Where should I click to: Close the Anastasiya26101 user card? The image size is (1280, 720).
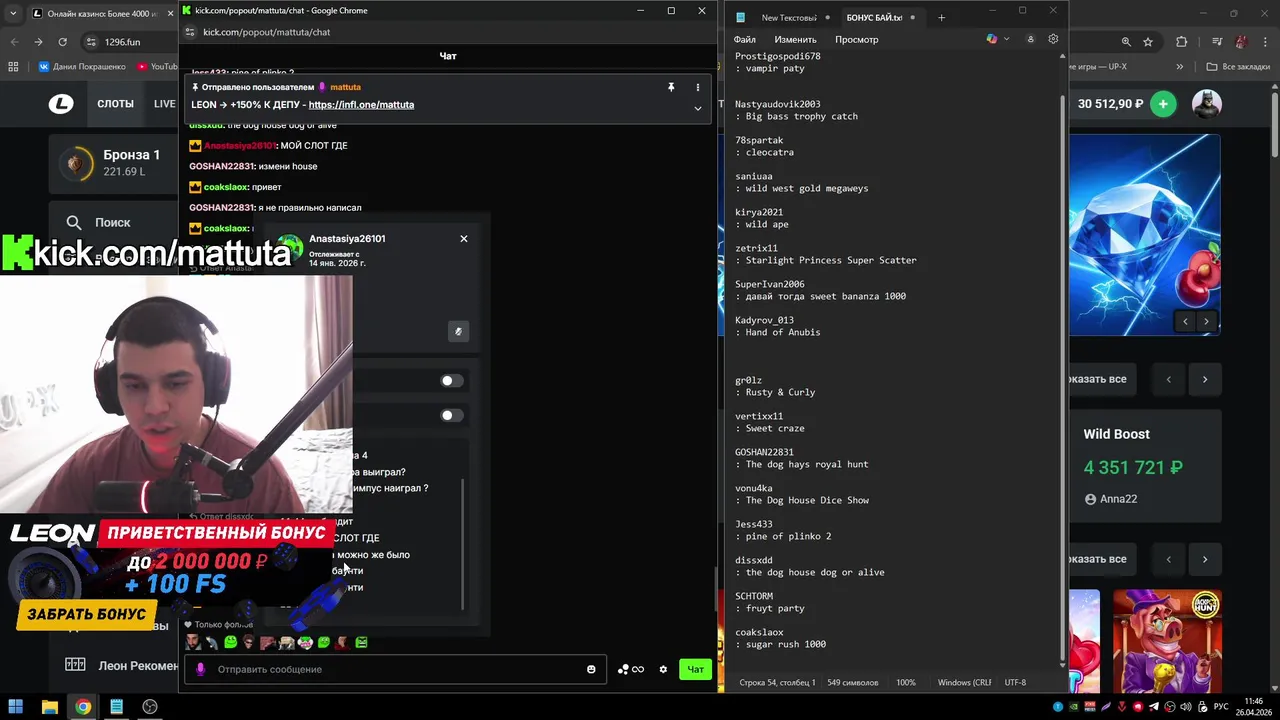[x=464, y=238]
